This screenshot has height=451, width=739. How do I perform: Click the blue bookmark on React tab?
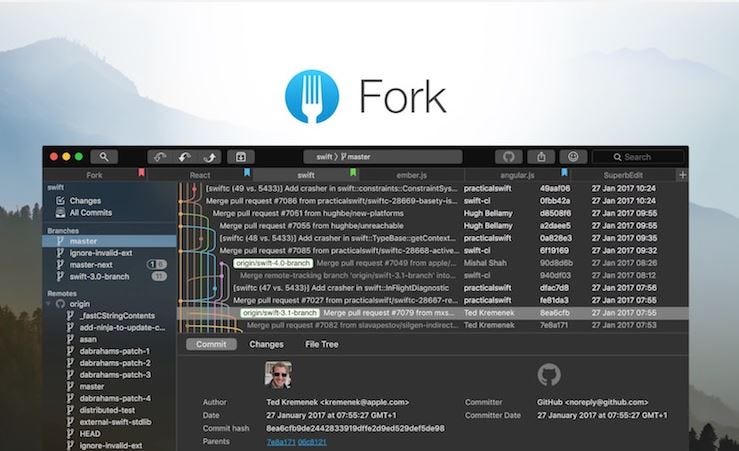click(x=246, y=173)
